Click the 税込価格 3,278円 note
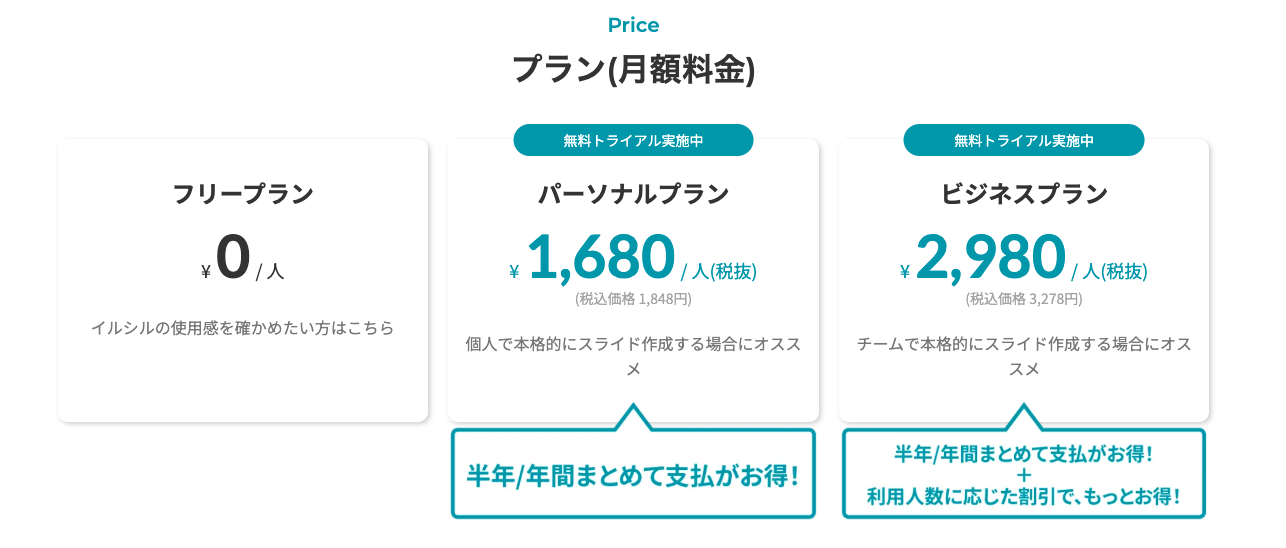Screen dimensions: 1286x548 click(x=1024, y=298)
